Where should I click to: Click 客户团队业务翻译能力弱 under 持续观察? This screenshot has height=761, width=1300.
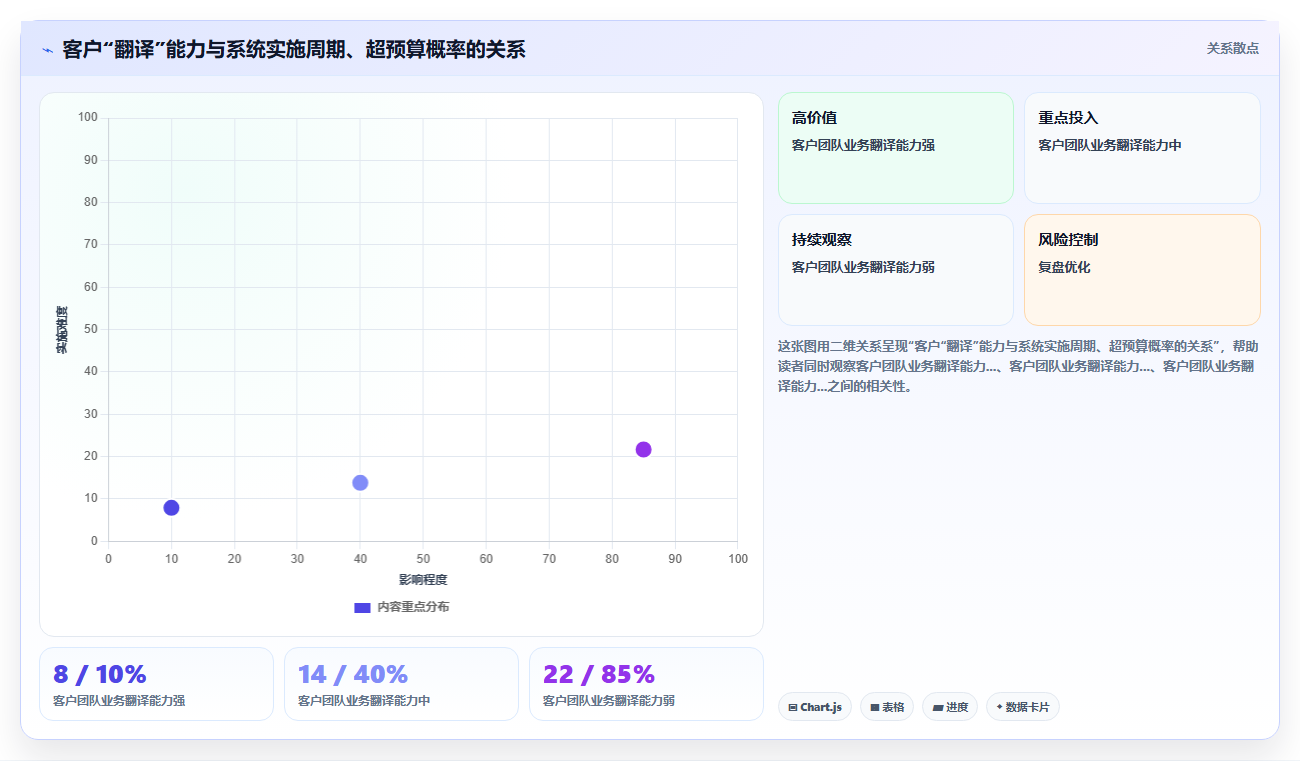[x=863, y=267]
